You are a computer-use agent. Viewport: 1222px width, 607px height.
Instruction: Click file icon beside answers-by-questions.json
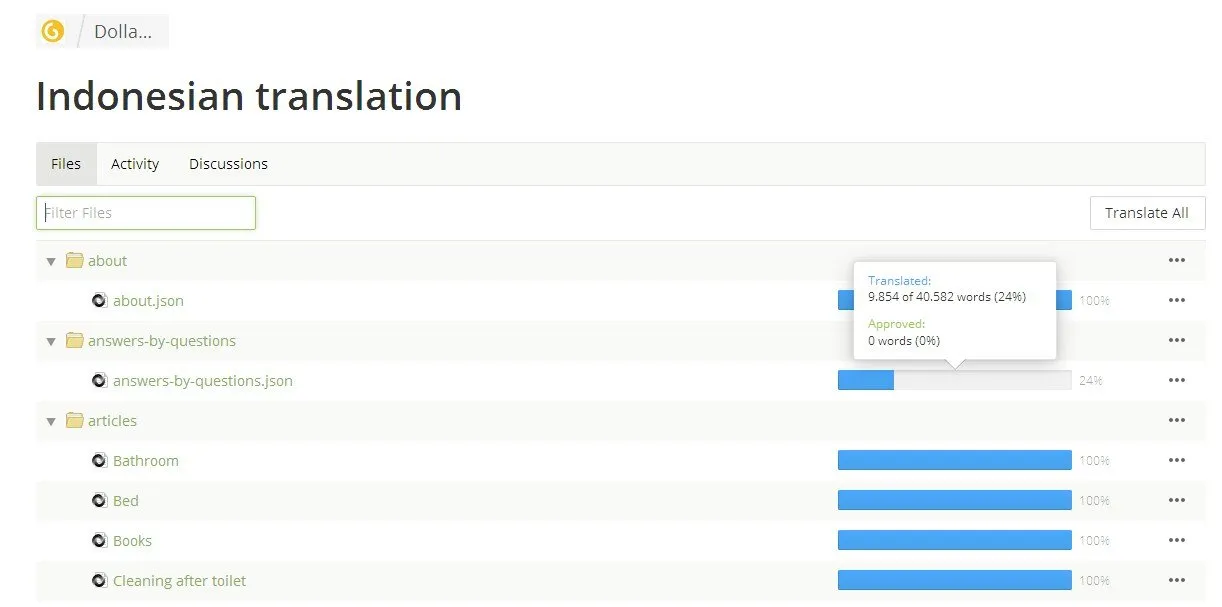click(x=99, y=381)
